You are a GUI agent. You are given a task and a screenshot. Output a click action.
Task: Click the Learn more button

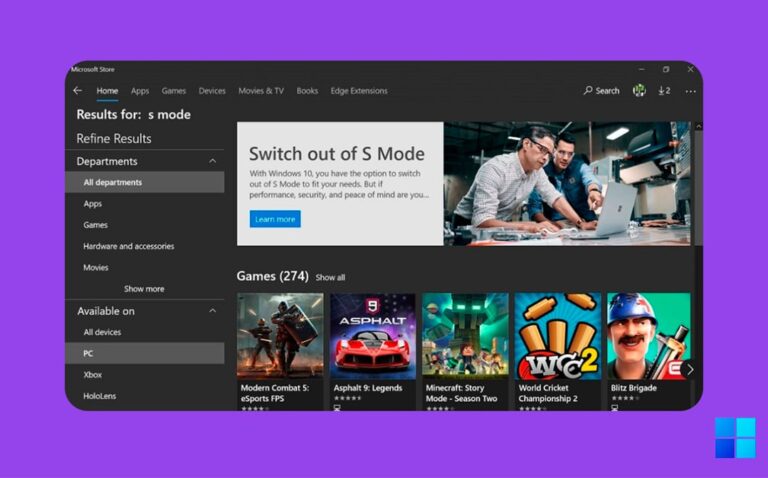tap(275, 219)
